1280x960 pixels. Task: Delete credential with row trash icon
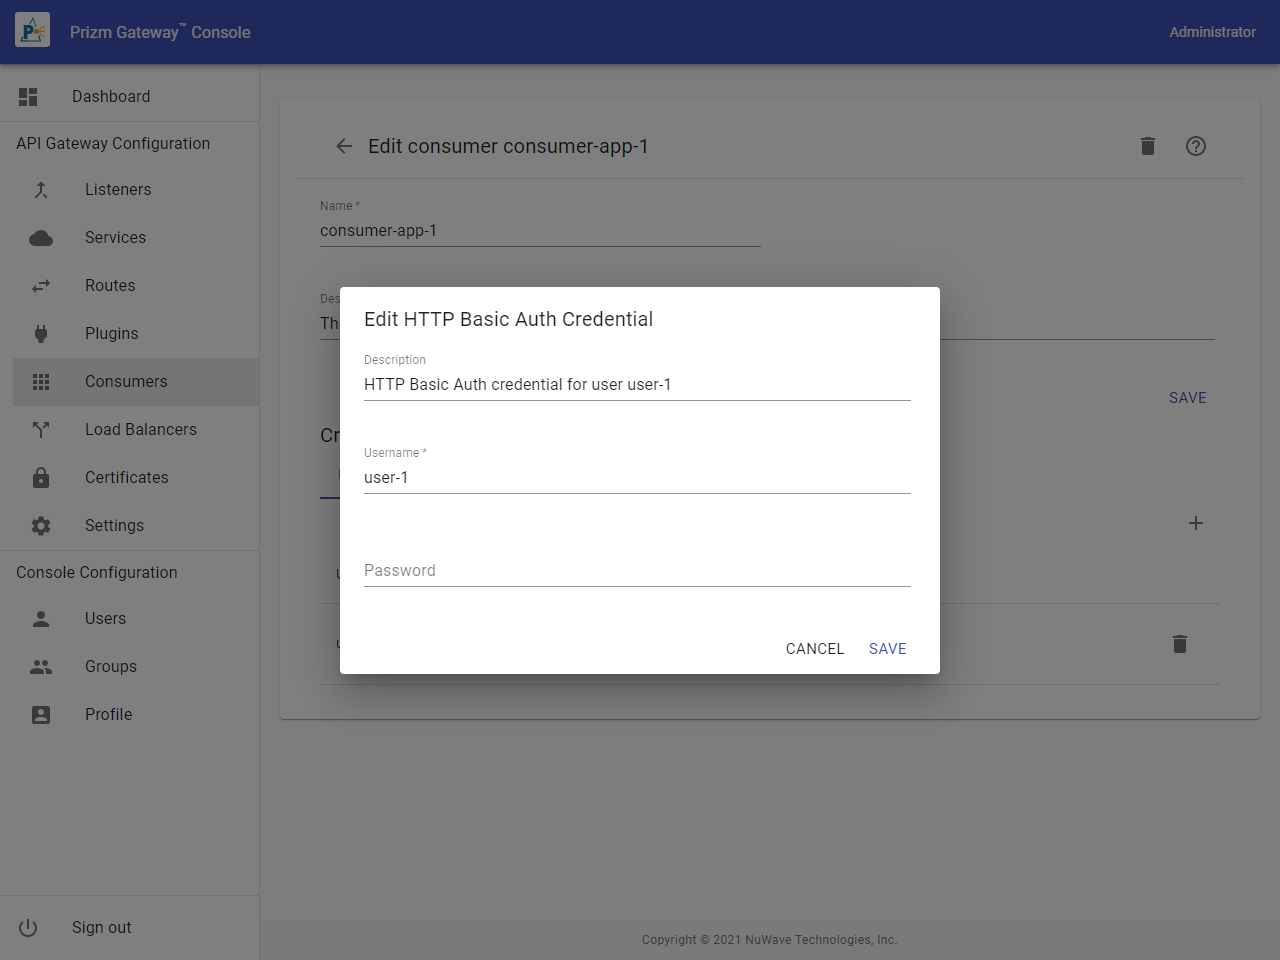[x=1180, y=644]
